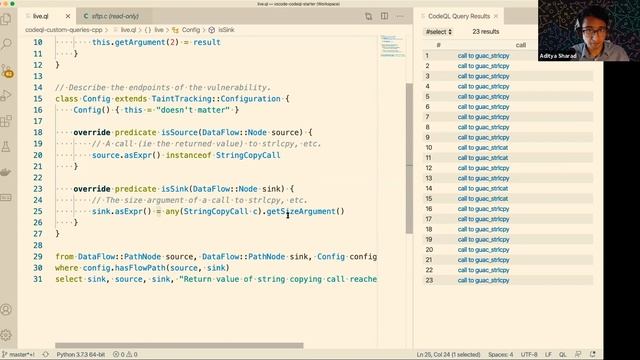Click getSizeArgument on line 25
This screenshot has width=640, height=360.
[x=301, y=211]
